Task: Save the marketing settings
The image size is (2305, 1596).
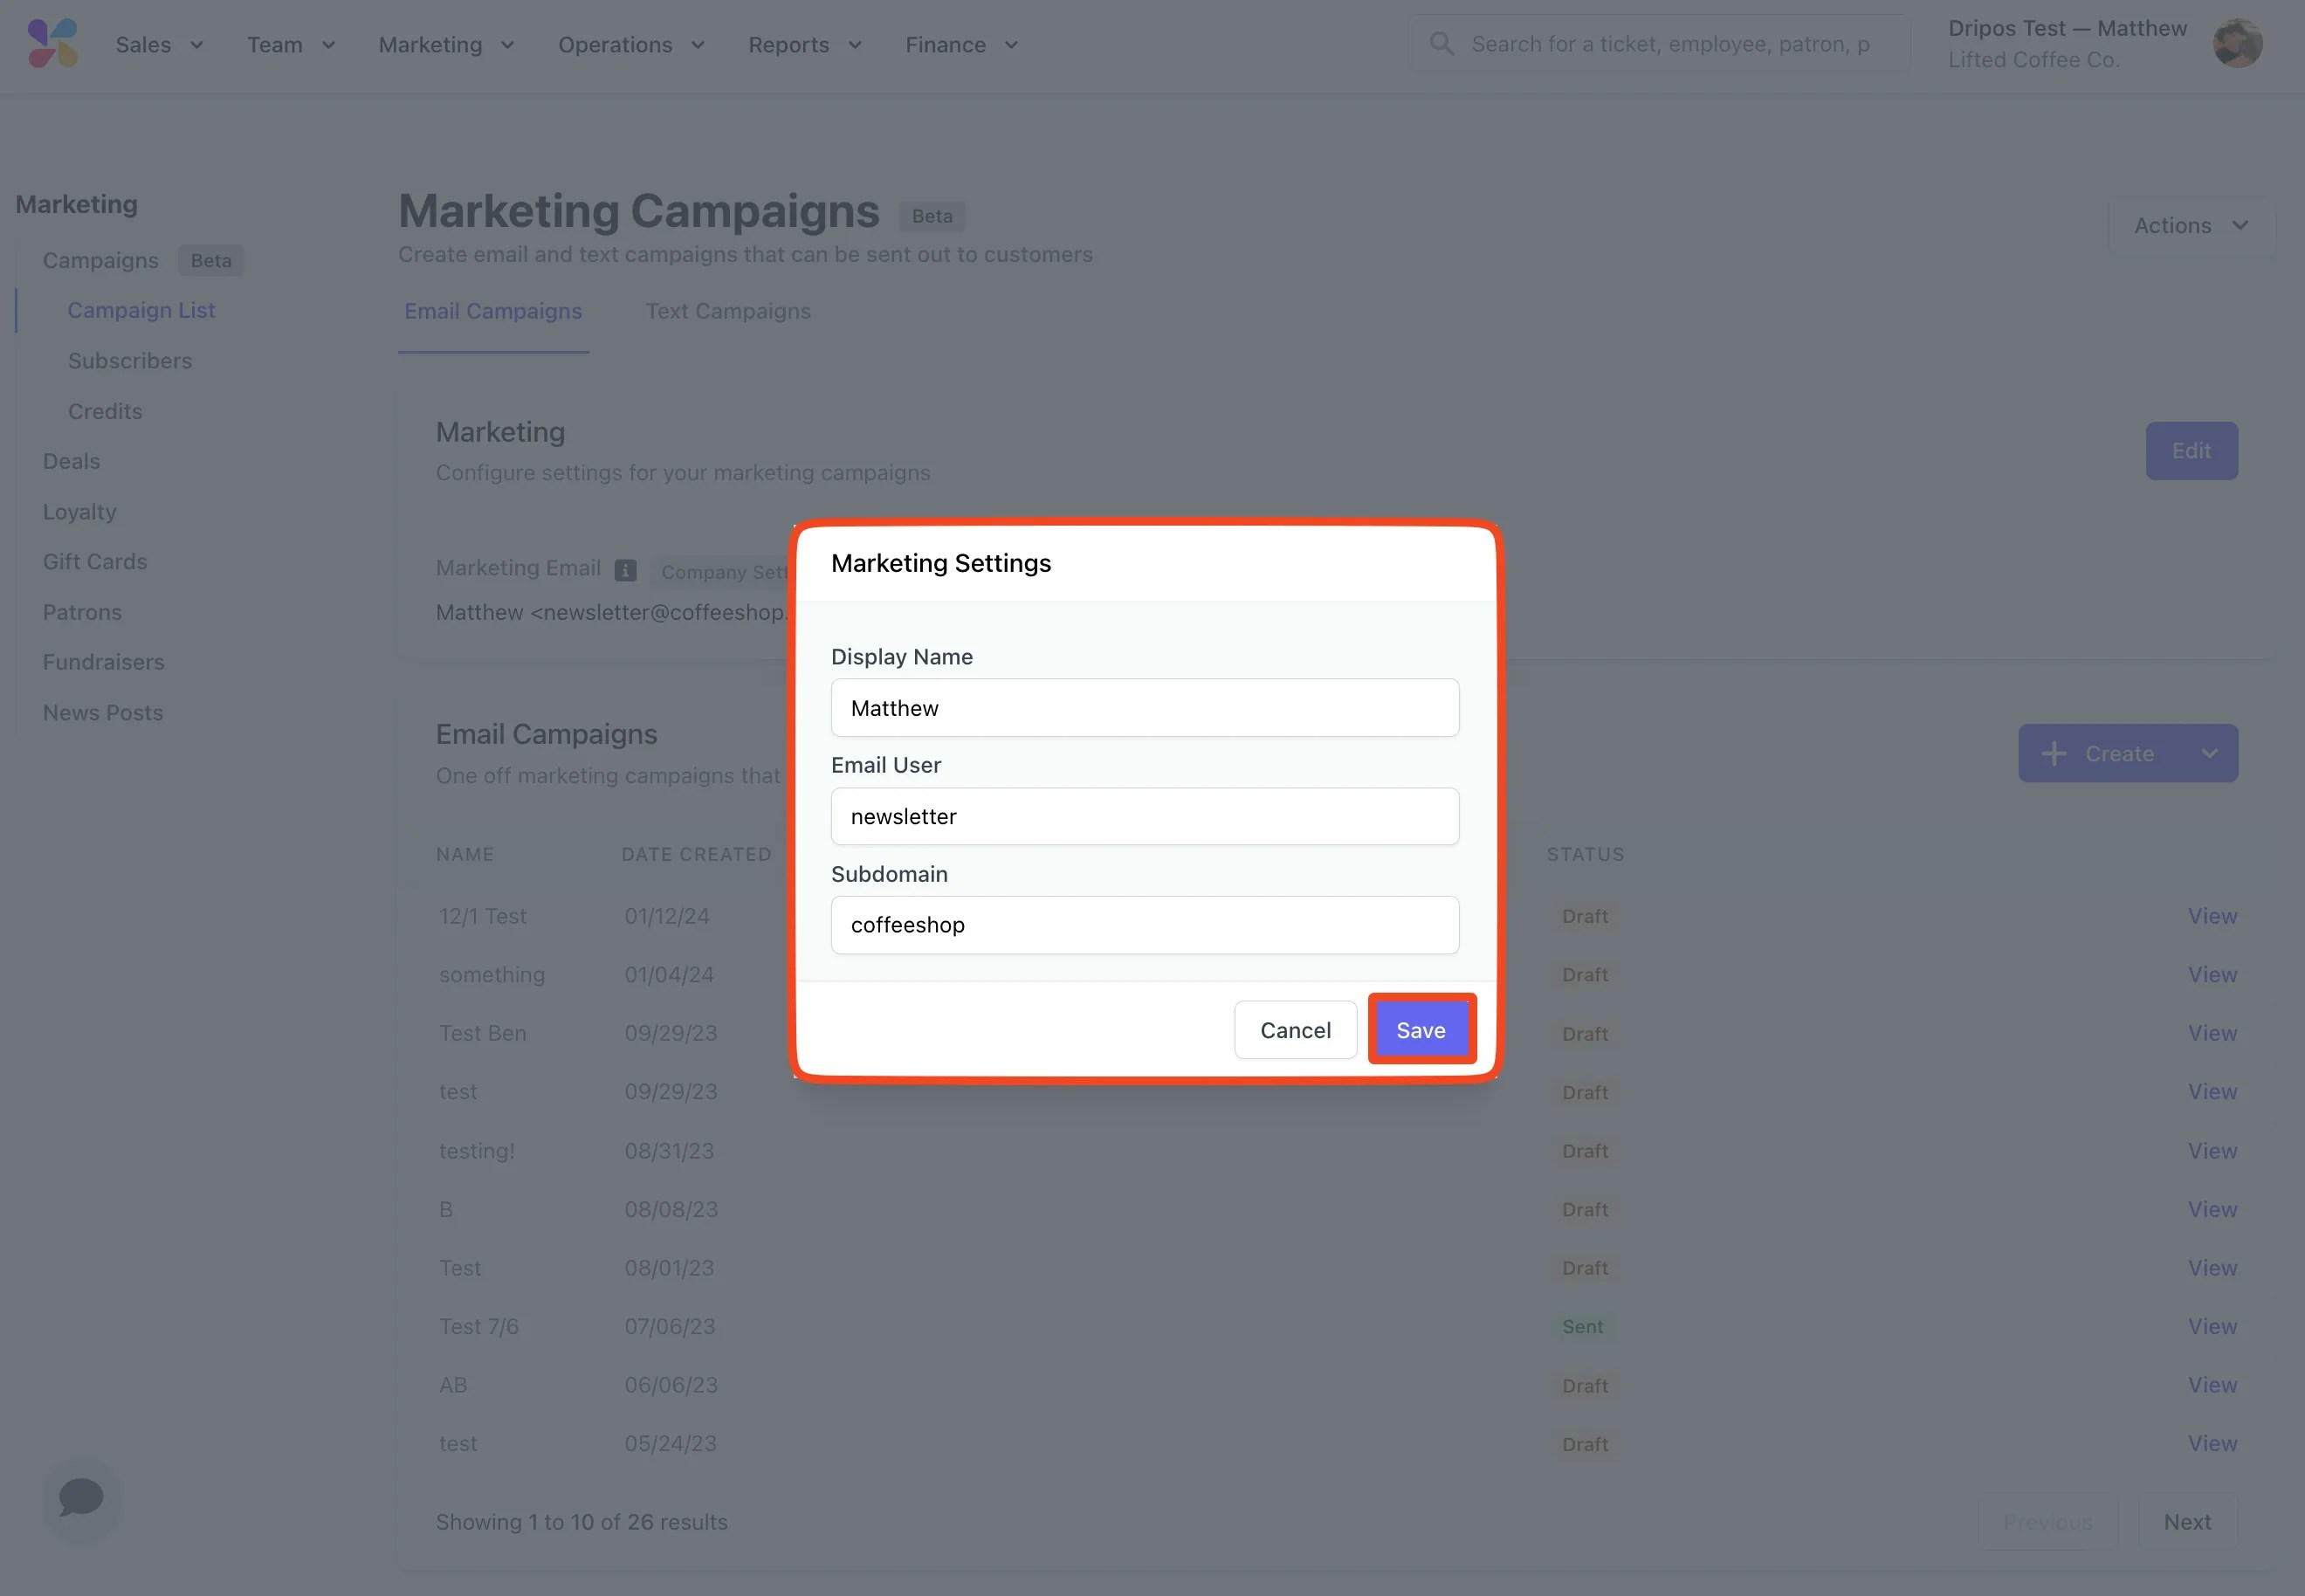Action: tap(1420, 1030)
